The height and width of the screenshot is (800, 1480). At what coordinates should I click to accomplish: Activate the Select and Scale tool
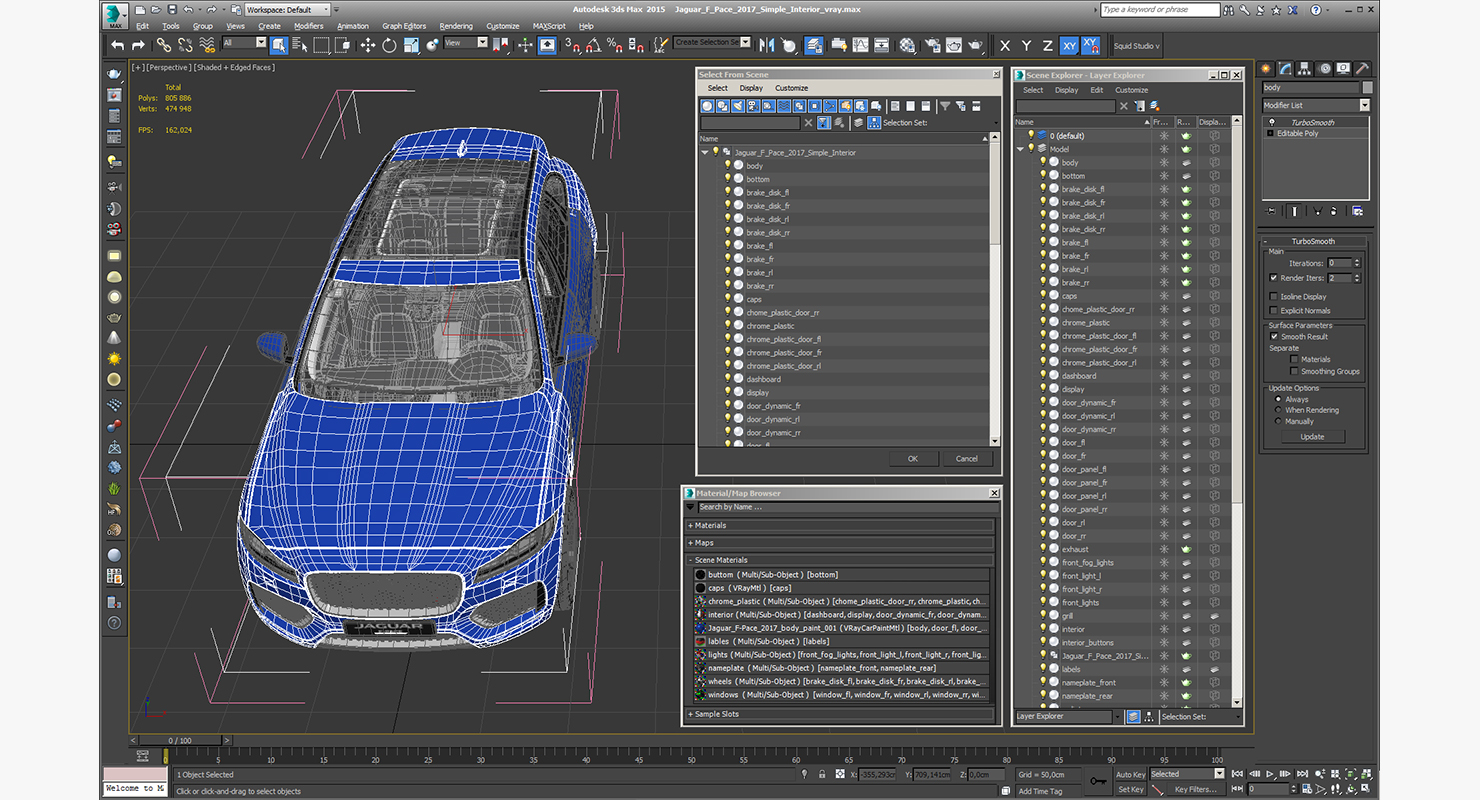click(411, 45)
